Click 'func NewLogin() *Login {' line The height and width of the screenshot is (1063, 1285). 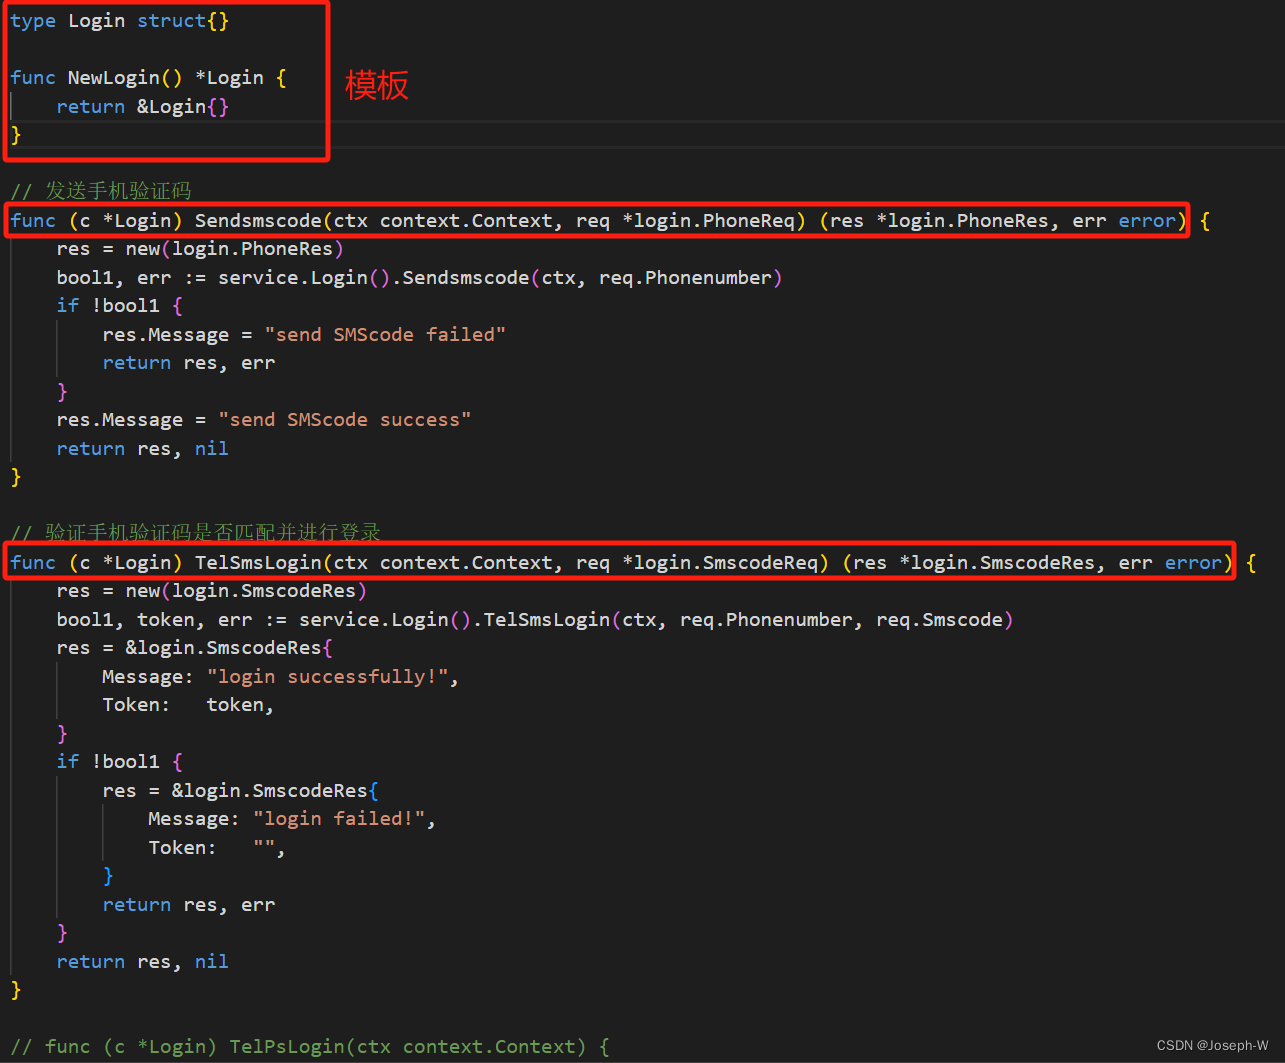click(x=148, y=78)
